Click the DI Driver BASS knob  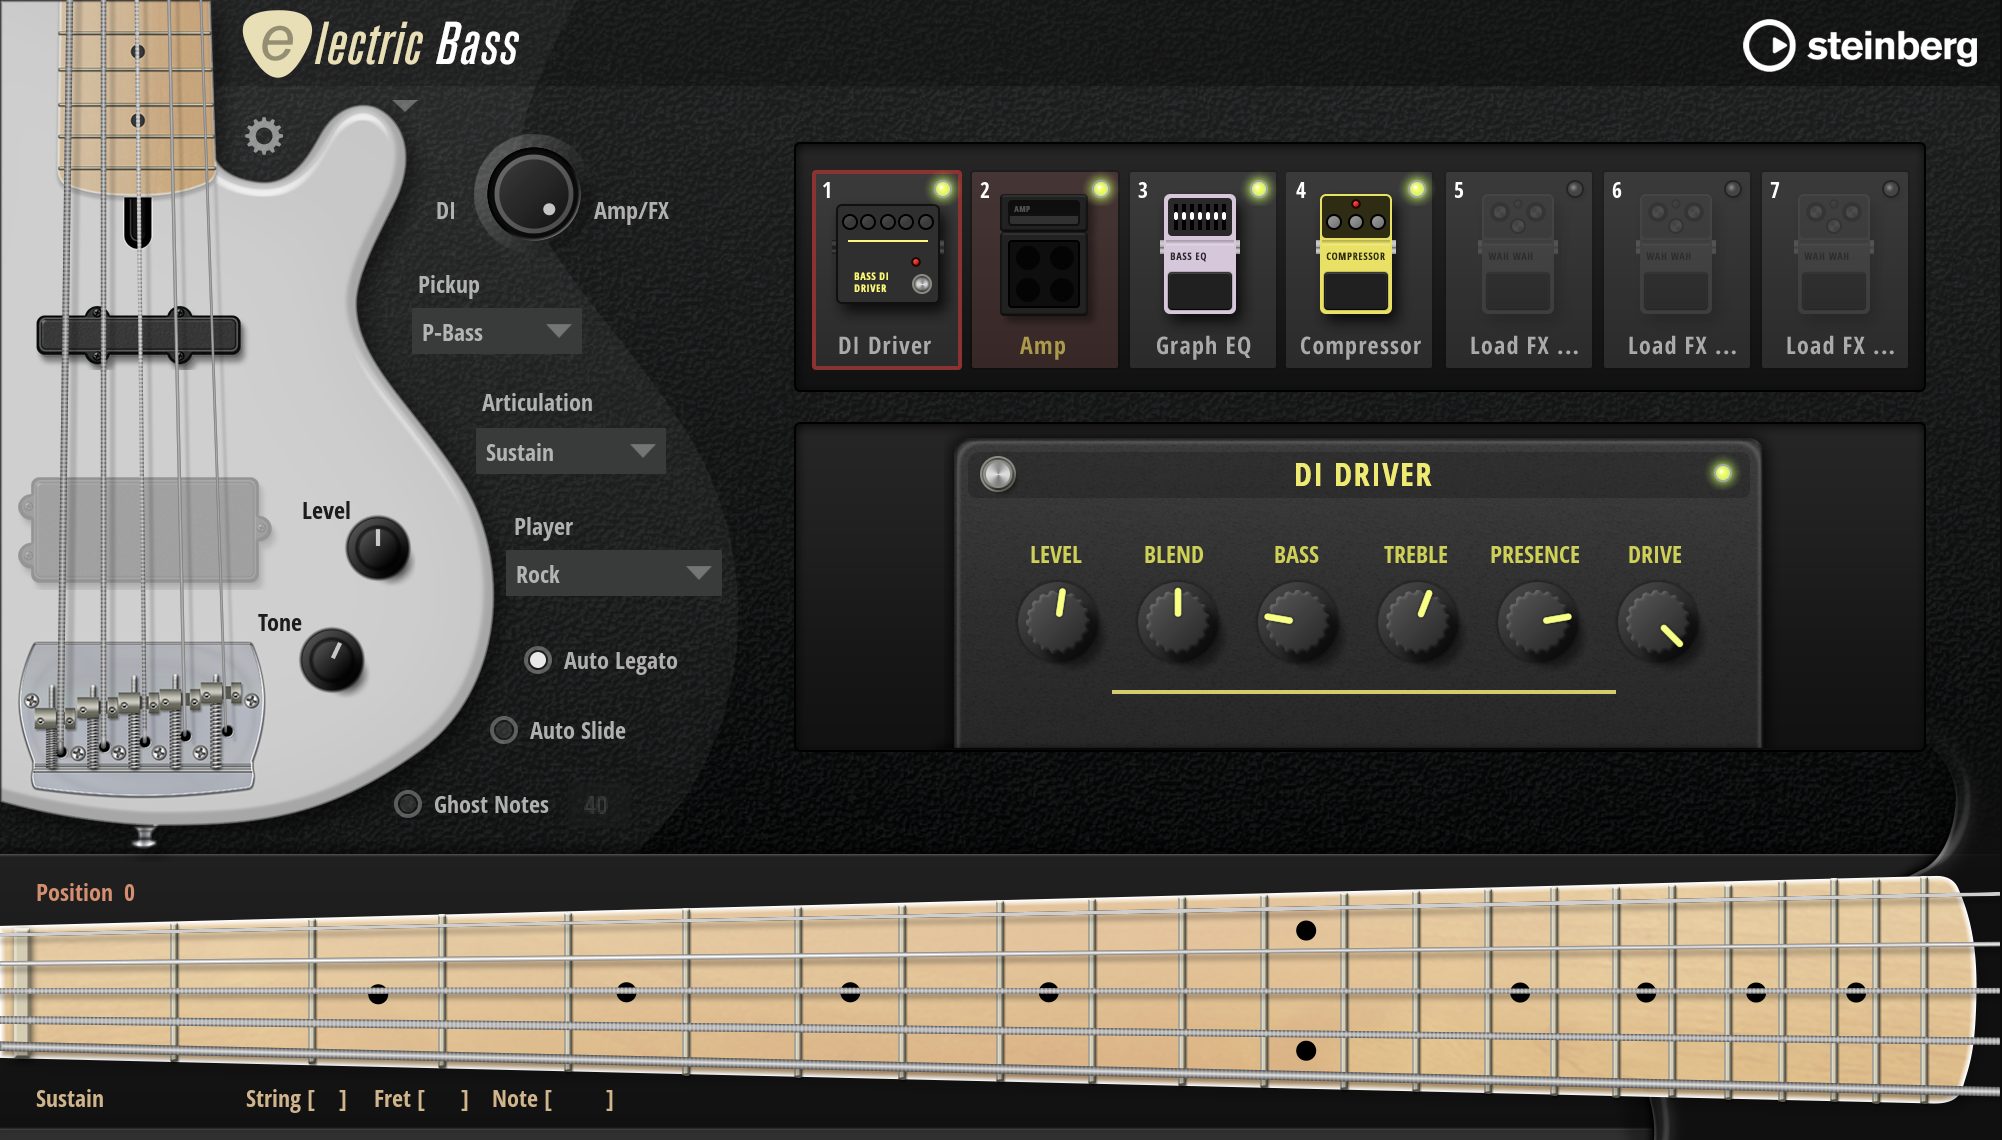click(1296, 620)
